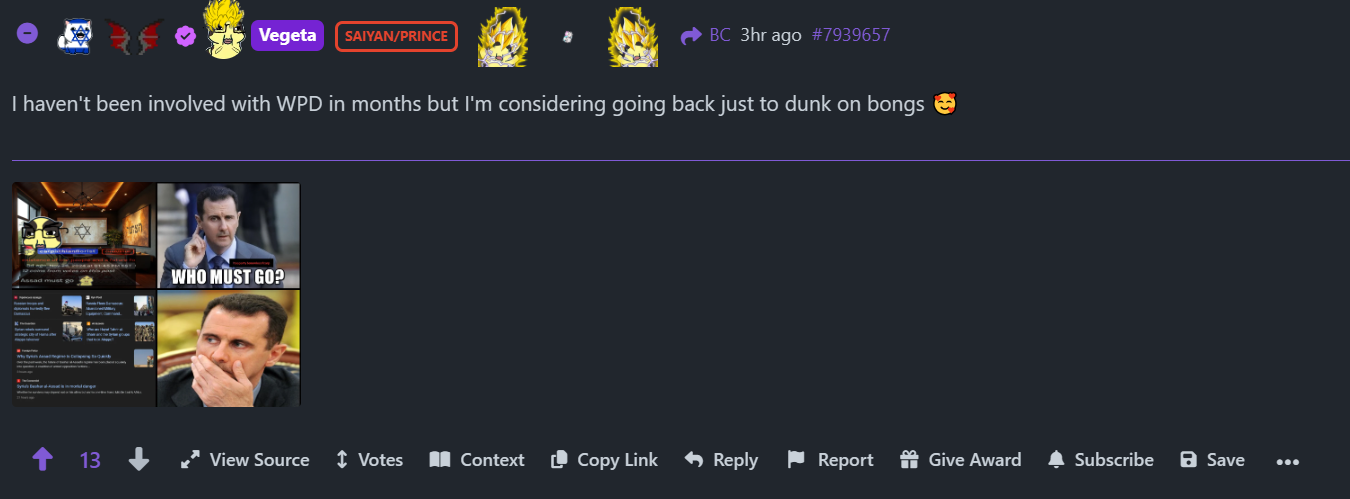This screenshot has width=1350, height=499.
Task: Click the red bat wings badge icon
Action: point(134,36)
